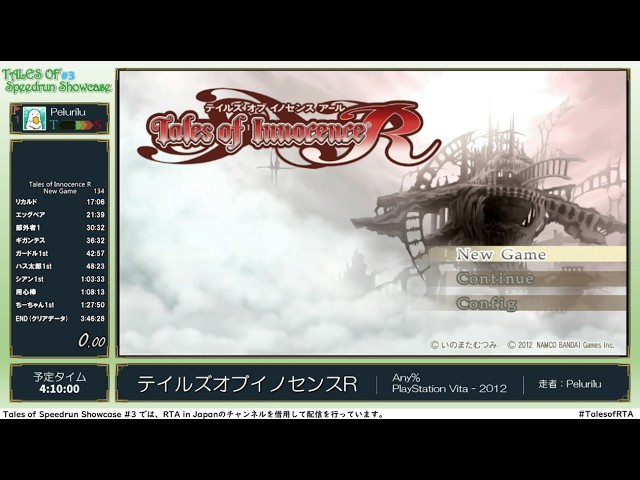Select the END (クリアデータ) split row
This screenshot has width=640, height=480.
pyautogui.click(x=60, y=318)
